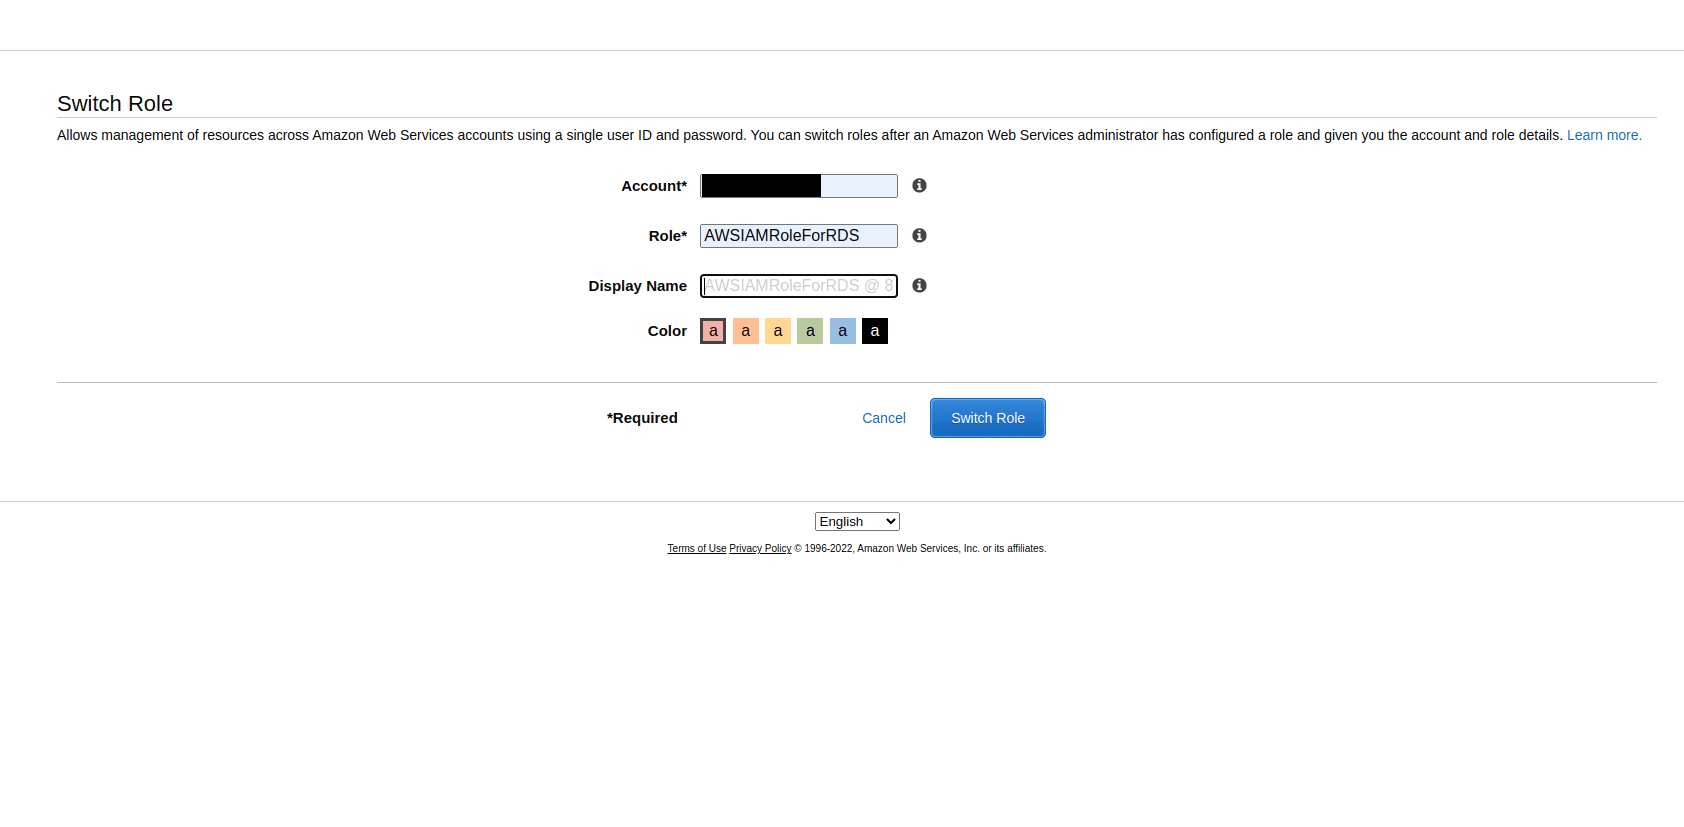The width and height of the screenshot is (1684, 827).
Task: Click the info icon beside Account field
Action: pyautogui.click(x=919, y=186)
